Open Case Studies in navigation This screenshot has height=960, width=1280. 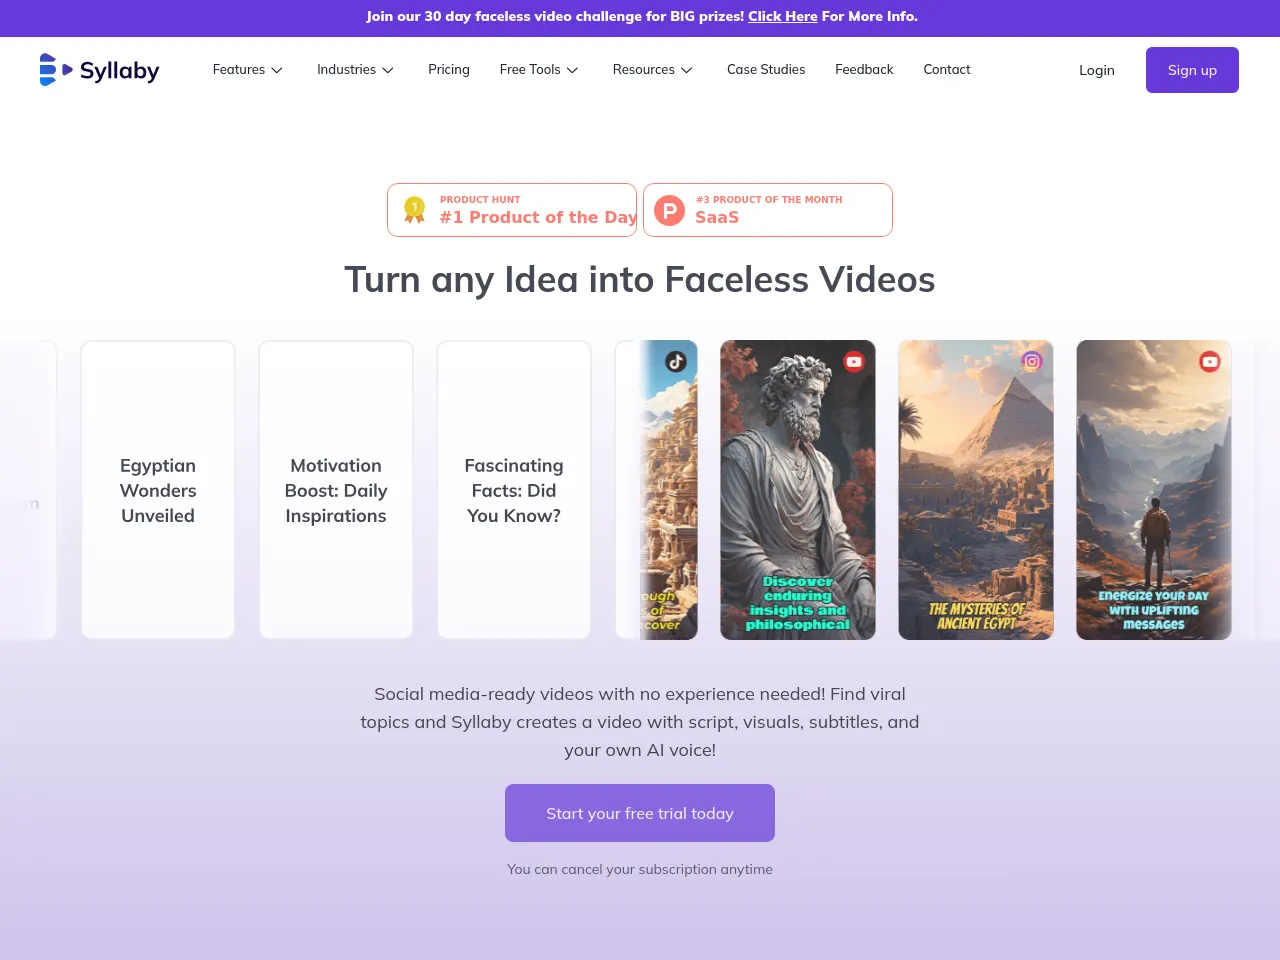point(766,70)
